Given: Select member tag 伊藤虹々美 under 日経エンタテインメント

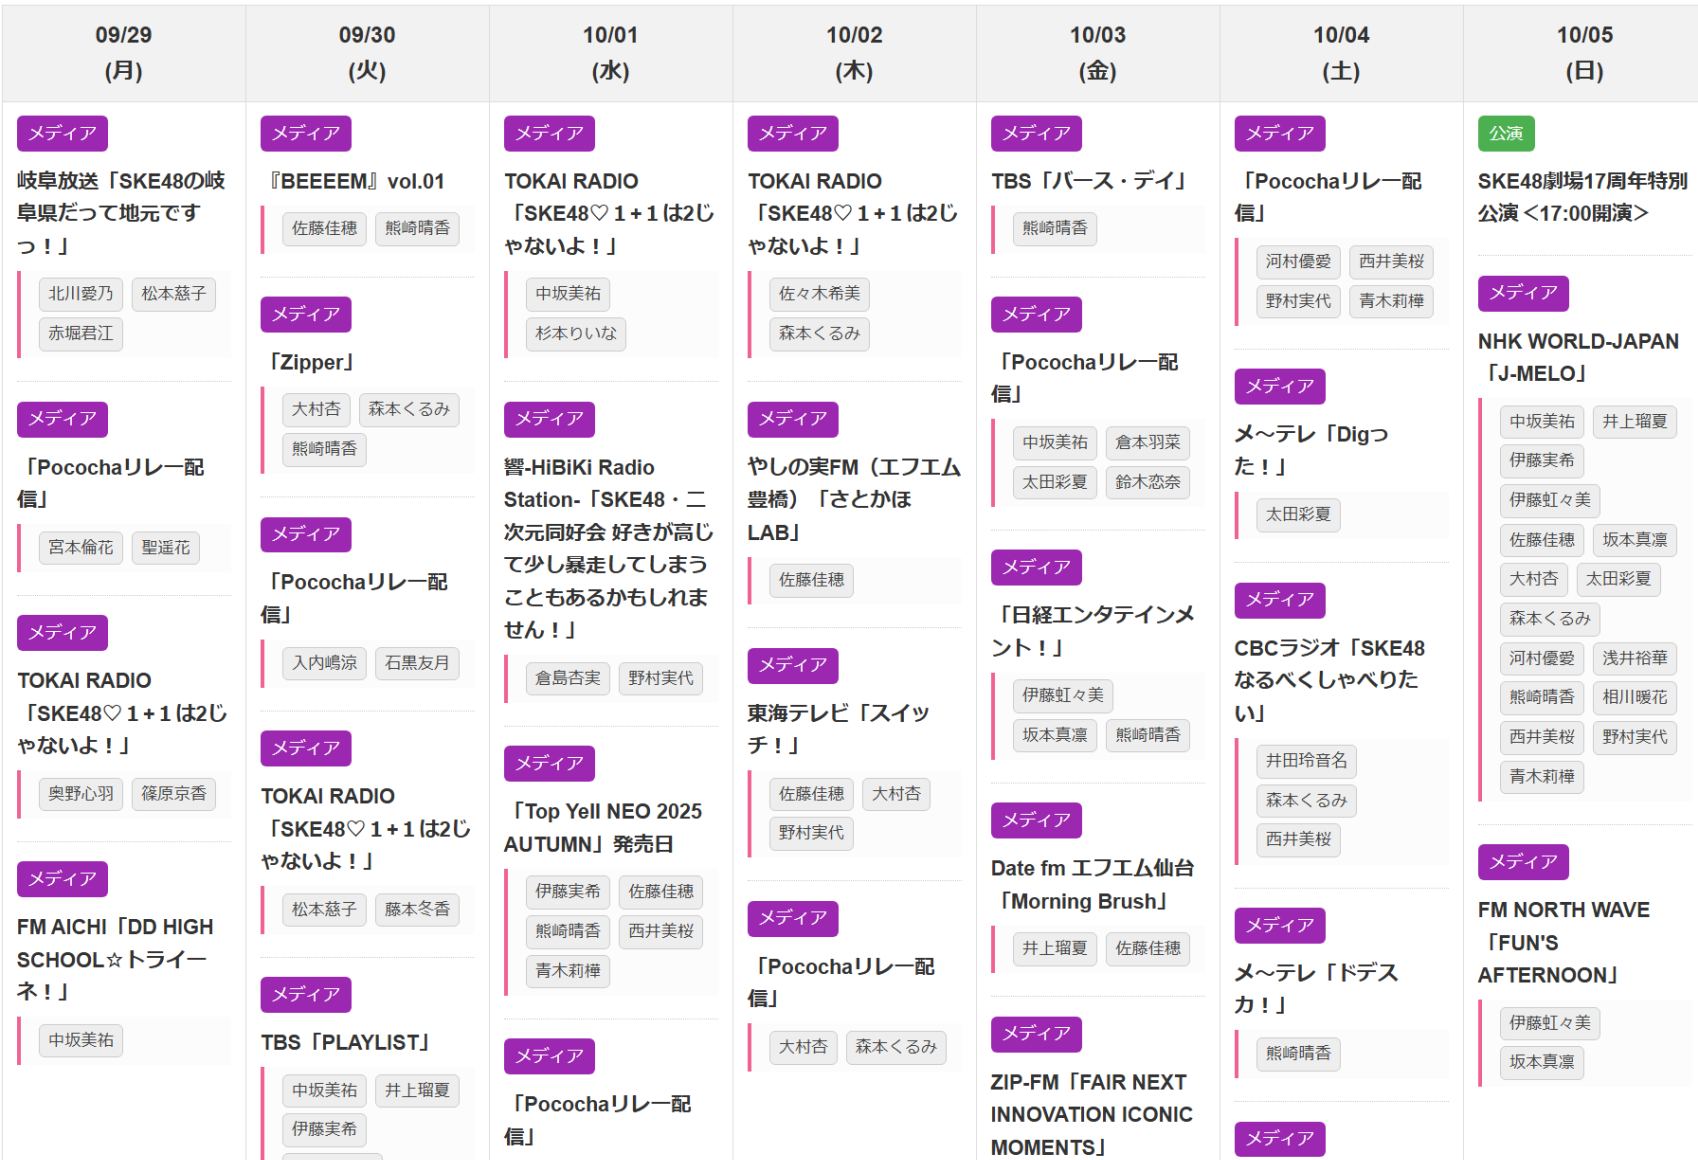Looking at the screenshot, I should click(x=1062, y=695).
